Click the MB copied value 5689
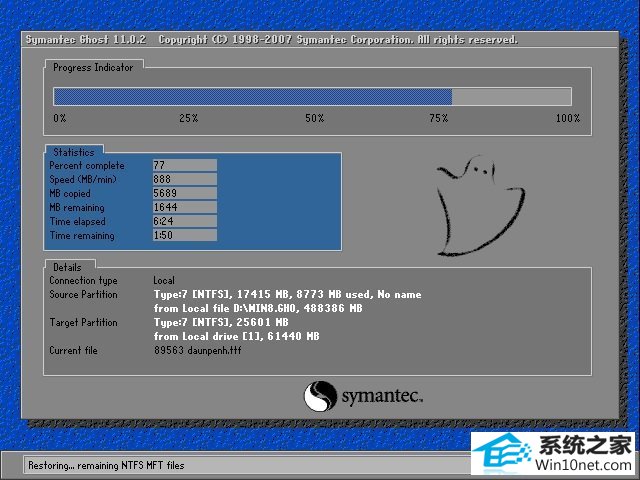This screenshot has width=640, height=480. [184, 193]
